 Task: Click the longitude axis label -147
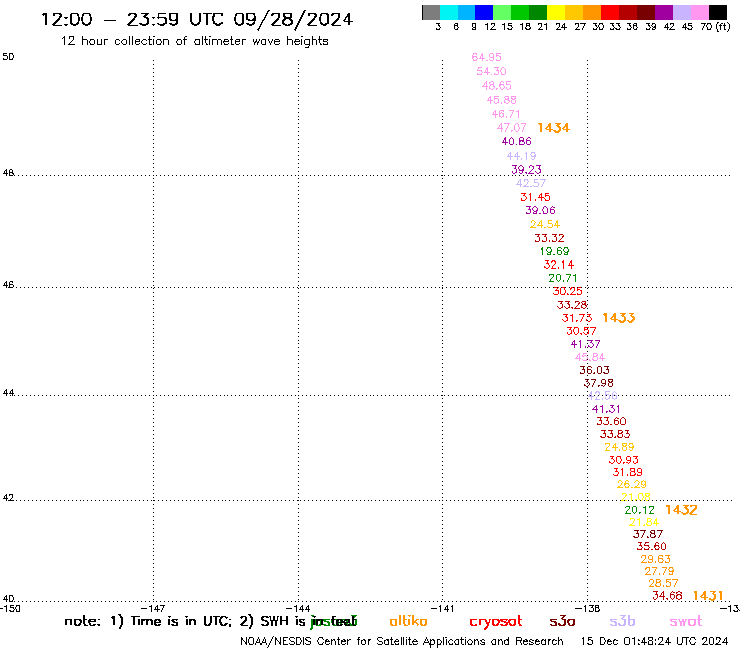pos(153,608)
